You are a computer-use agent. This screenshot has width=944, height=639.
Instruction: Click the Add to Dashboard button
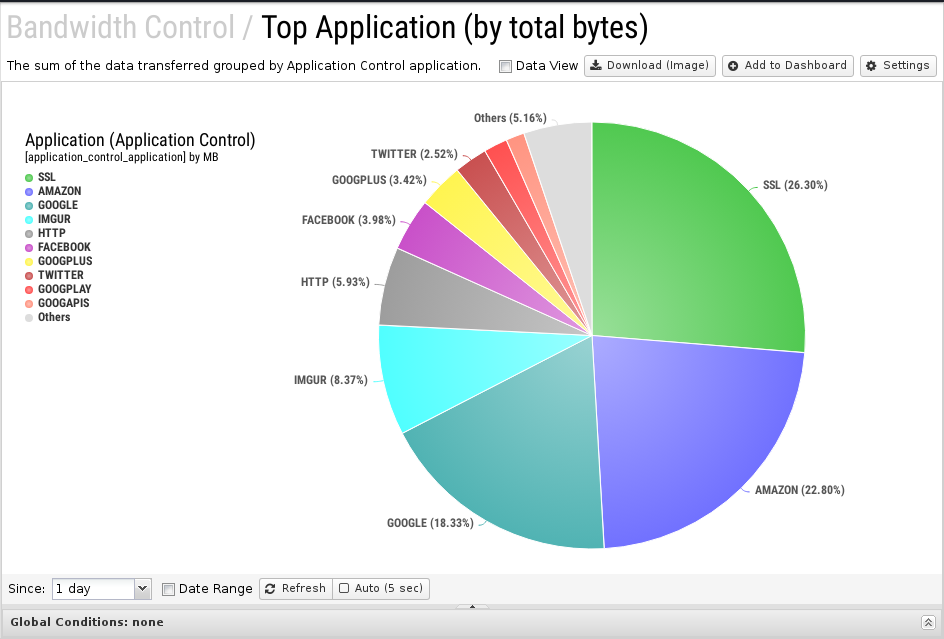click(x=787, y=66)
